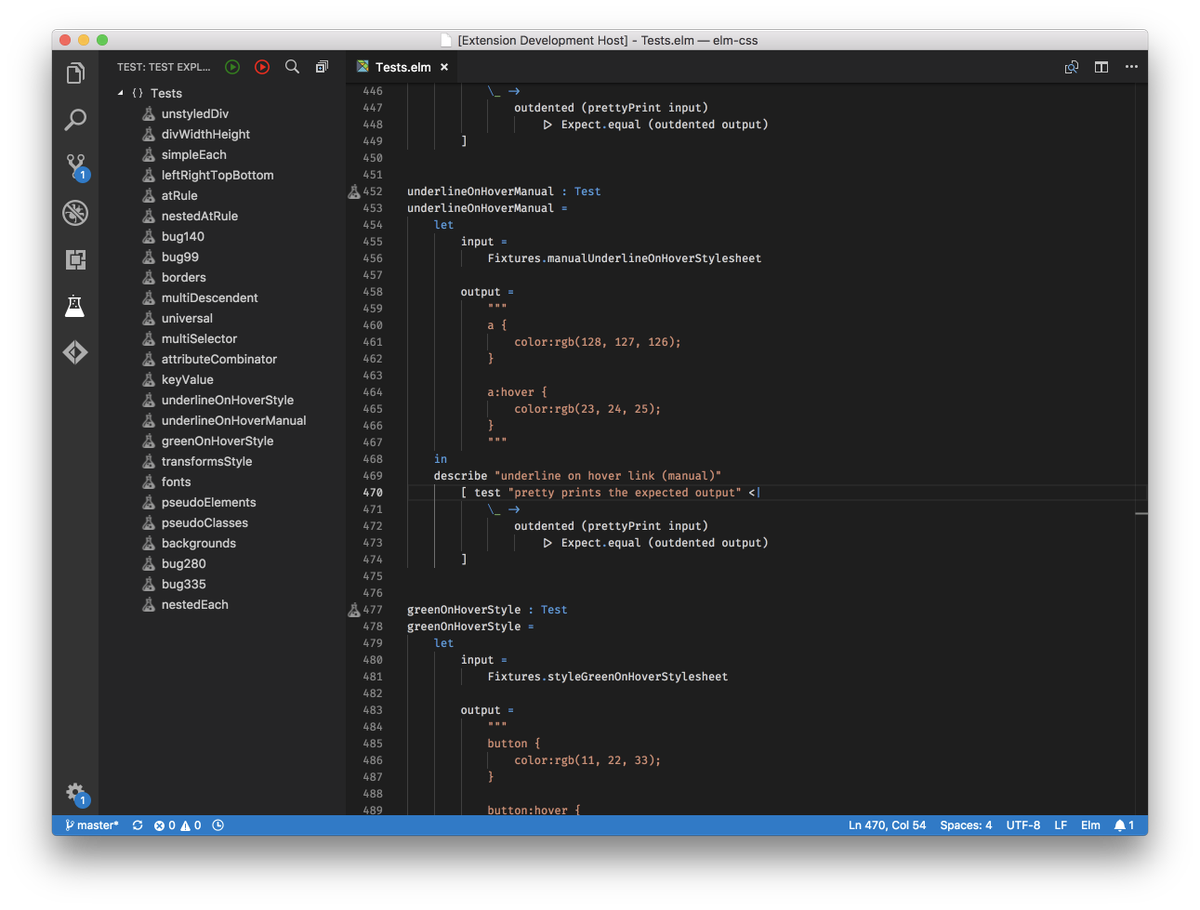Select the bug335 test
Viewport: 1200px width, 910px height.
pos(183,584)
